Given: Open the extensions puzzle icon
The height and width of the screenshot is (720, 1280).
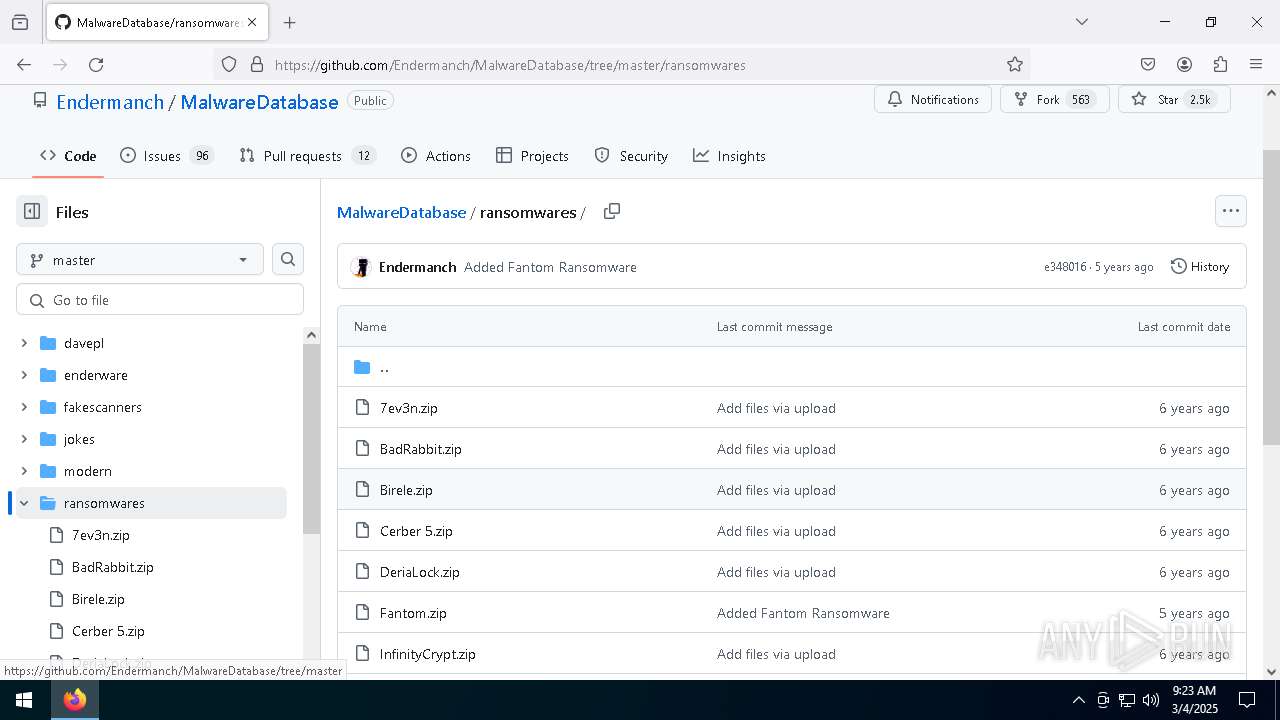Looking at the screenshot, I should (1220, 64).
